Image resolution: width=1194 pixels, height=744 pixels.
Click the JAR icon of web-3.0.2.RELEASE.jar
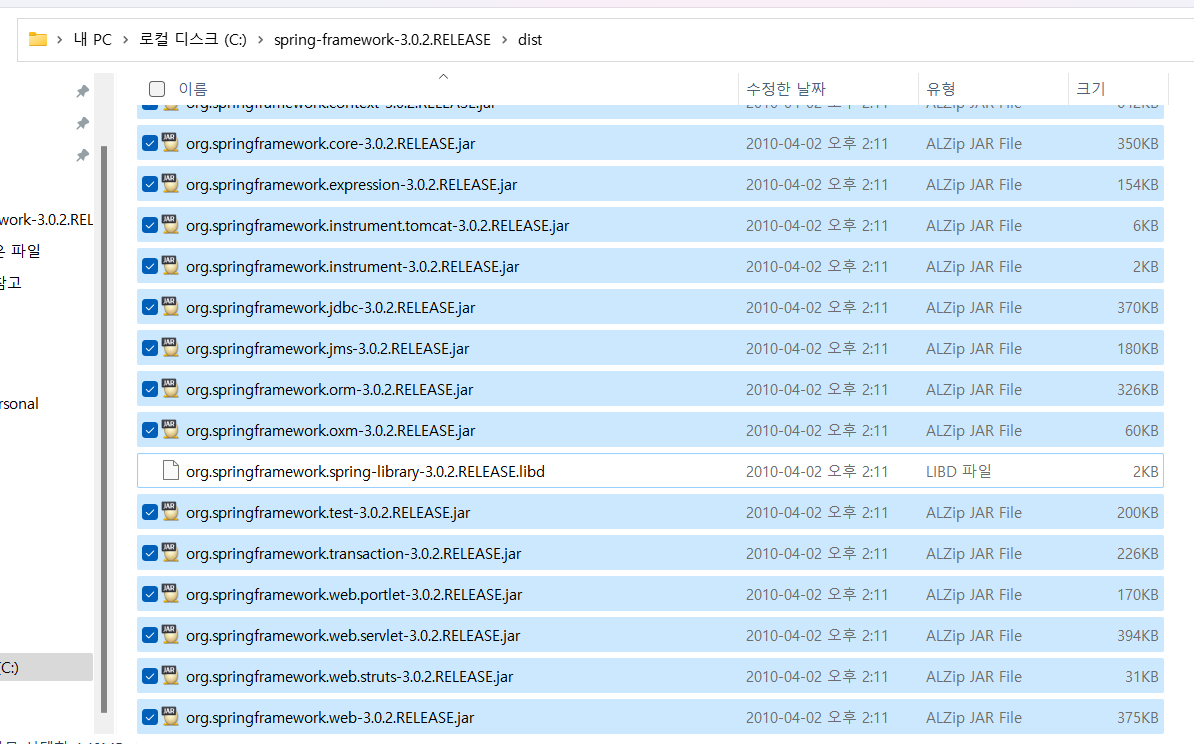click(171, 717)
